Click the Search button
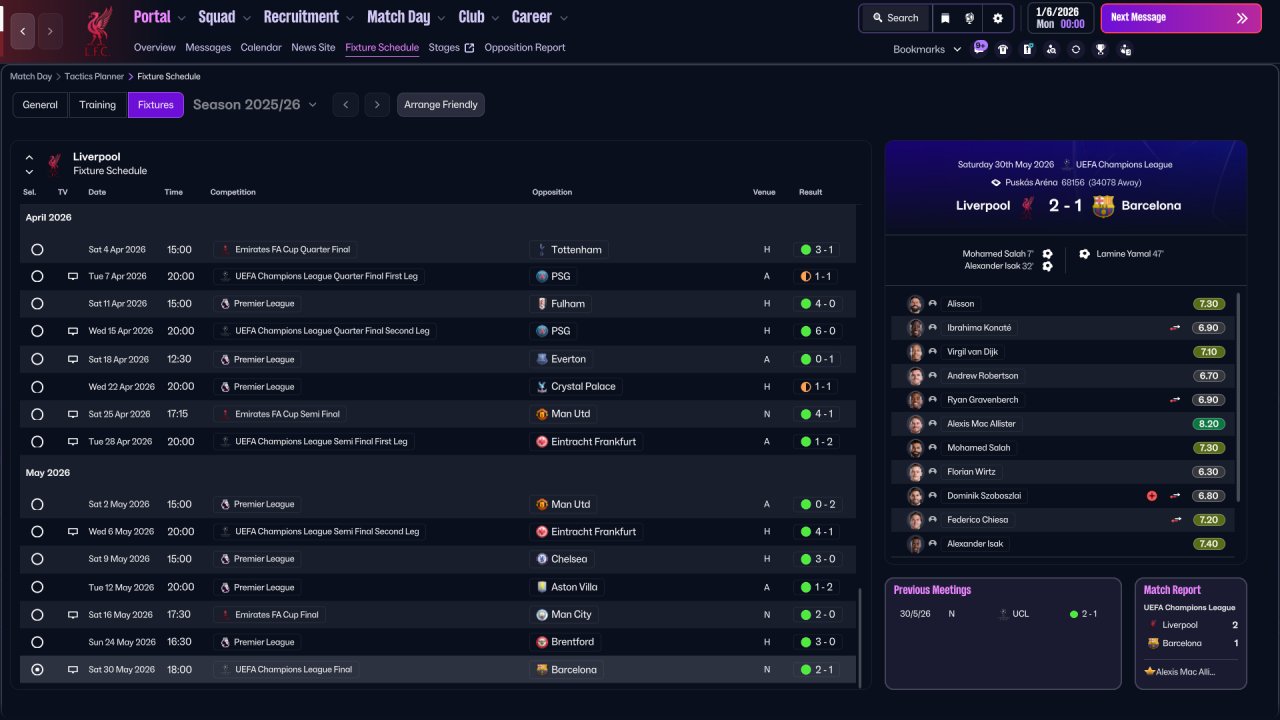1280x720 pixels. tap(895, 18)
